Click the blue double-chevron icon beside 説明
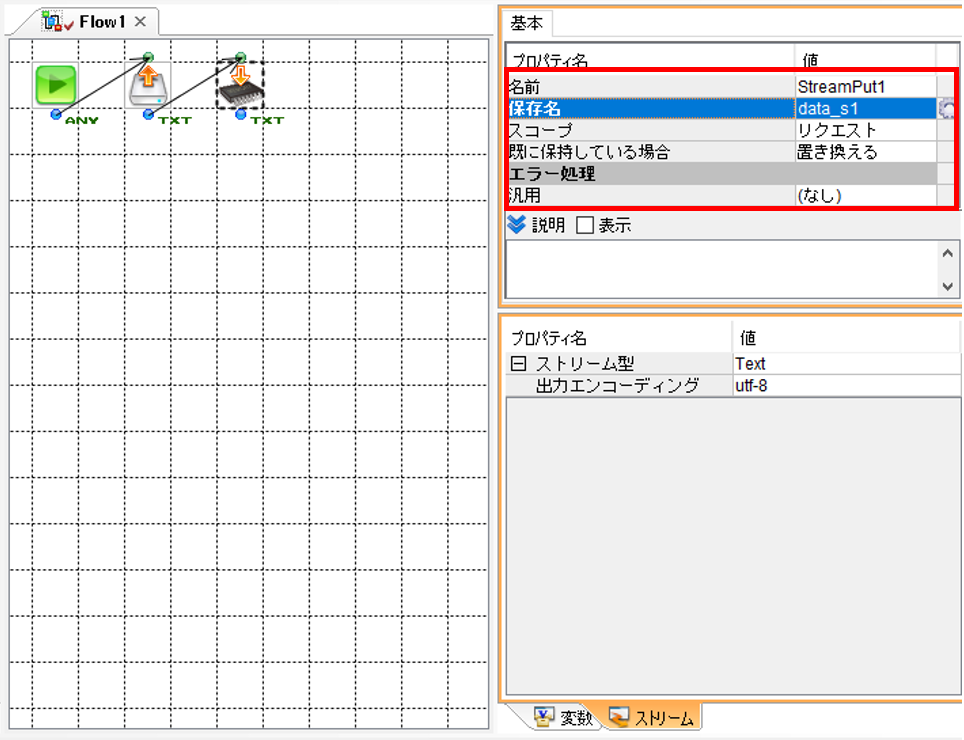 point(516,224)
